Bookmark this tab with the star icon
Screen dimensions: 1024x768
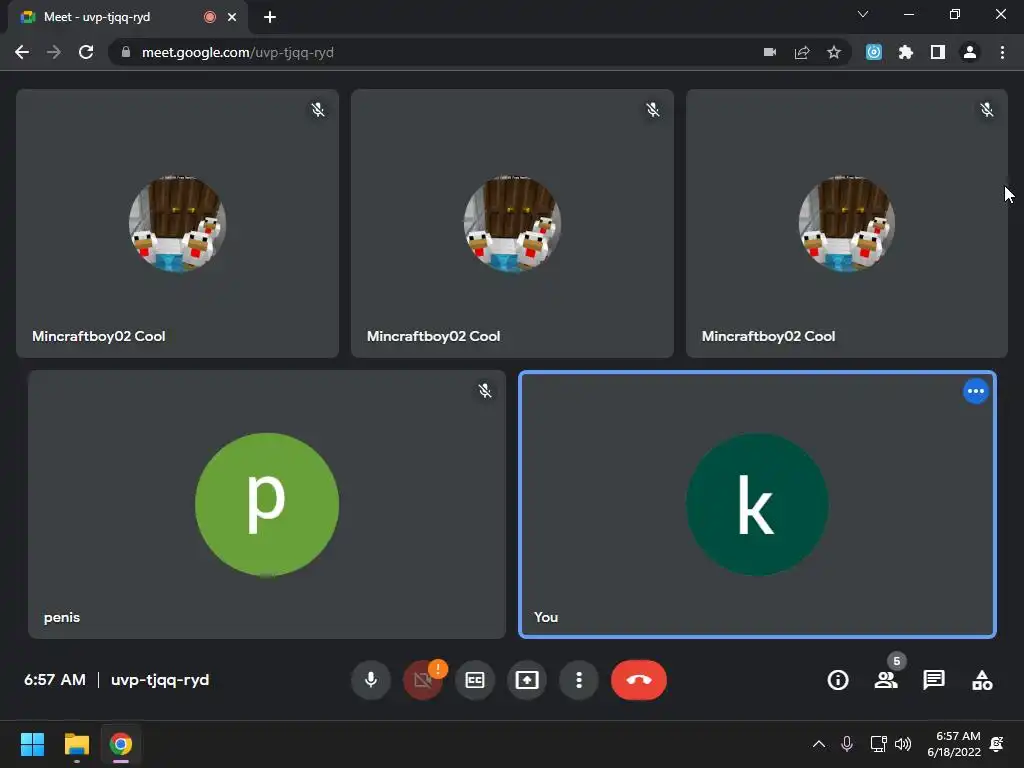click(x=833, y=52)
